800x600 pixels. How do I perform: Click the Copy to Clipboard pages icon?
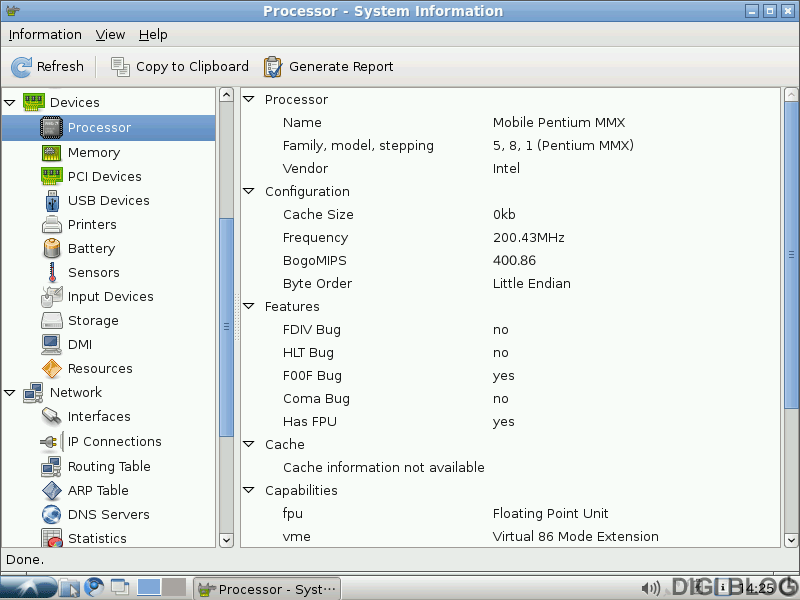tap(120, 67)
